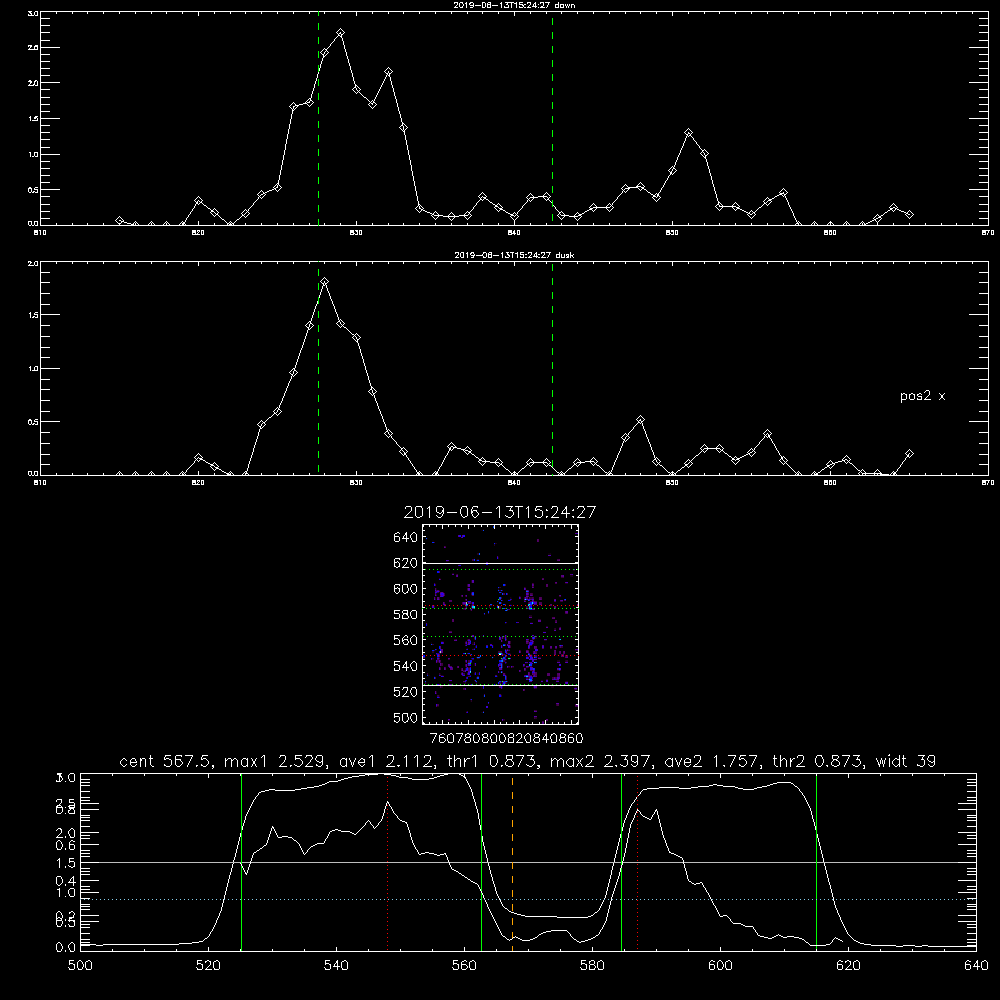Click the dawn plot title text
Viewport: 1000px width, 1000px height.
[514, 5]
